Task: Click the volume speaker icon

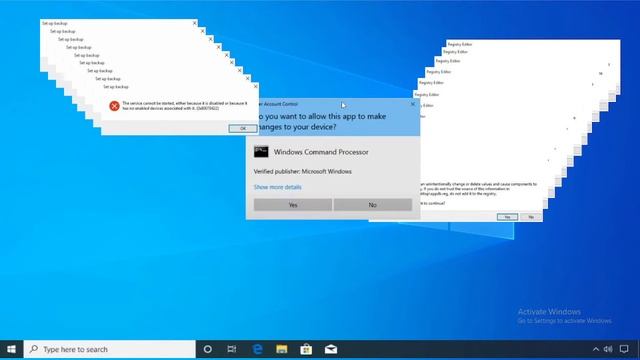Action: tap(608, 349)
